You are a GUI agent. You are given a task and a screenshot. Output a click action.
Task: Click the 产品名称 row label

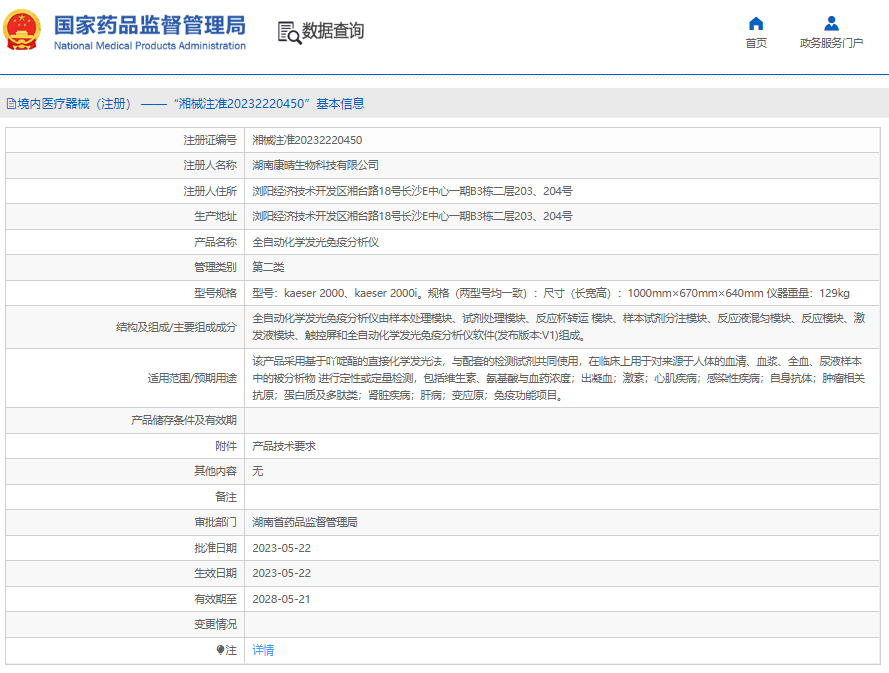[x=215, y=242]
